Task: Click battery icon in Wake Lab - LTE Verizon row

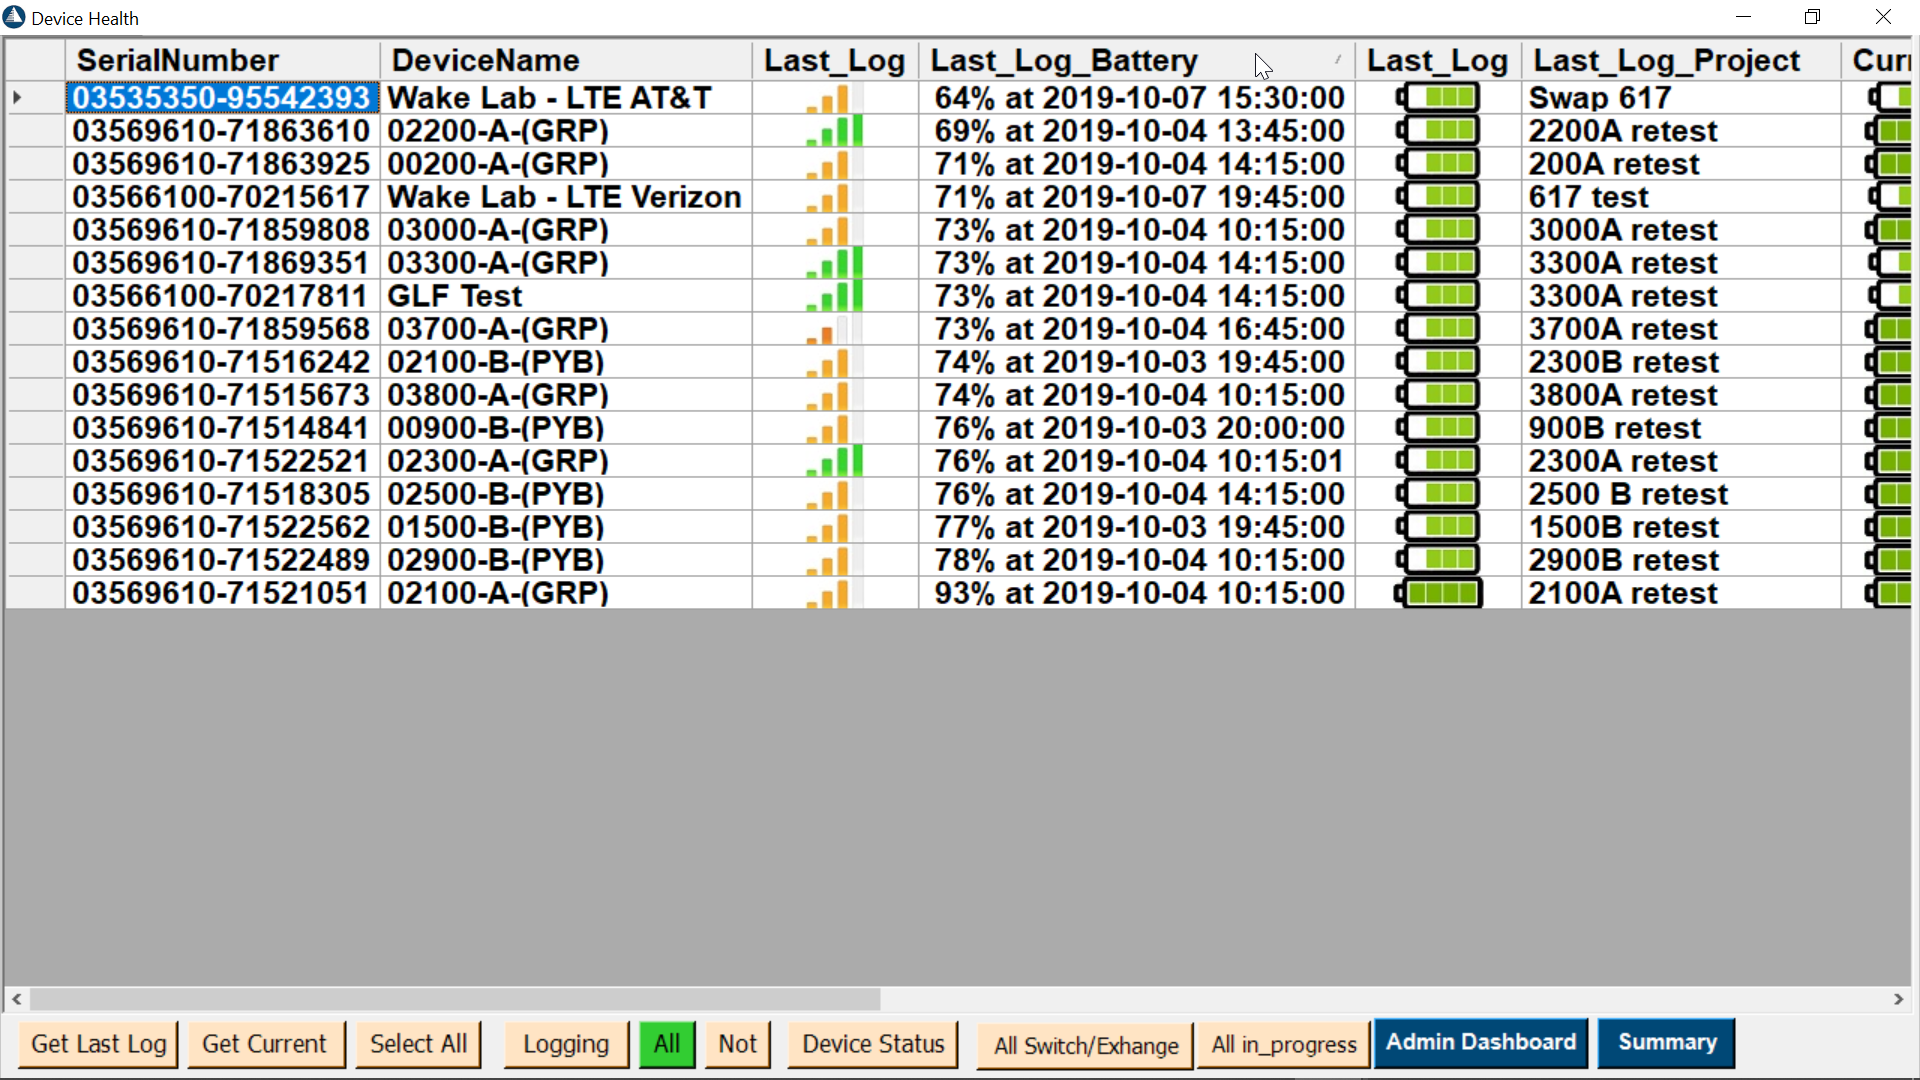Action: pyautogui.click(x=1439, y=197)
